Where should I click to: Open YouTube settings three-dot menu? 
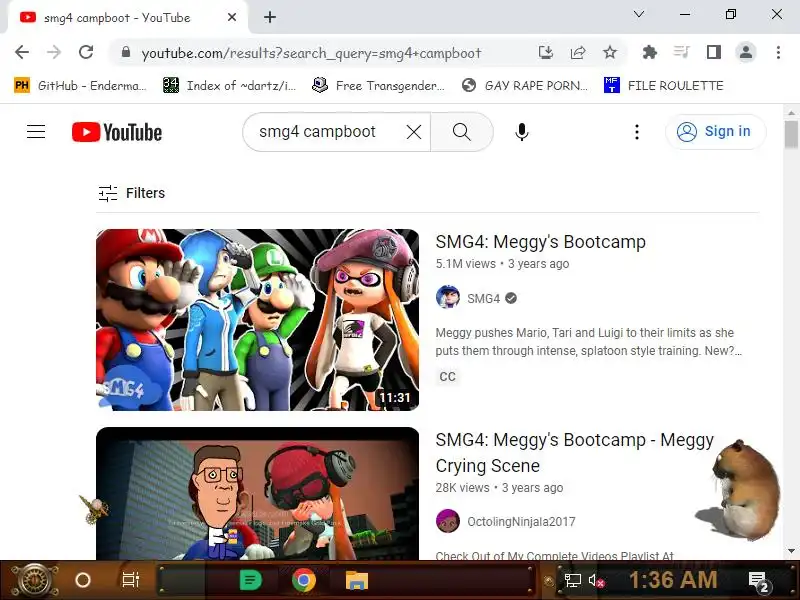point(637,132)
